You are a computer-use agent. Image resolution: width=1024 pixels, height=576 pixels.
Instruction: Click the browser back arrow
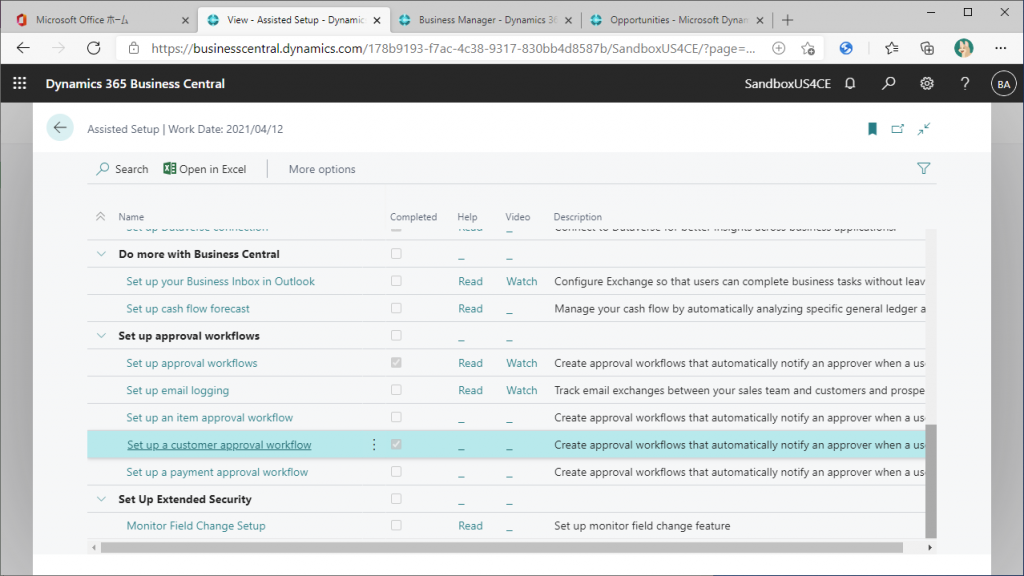[x=24, y=48]
